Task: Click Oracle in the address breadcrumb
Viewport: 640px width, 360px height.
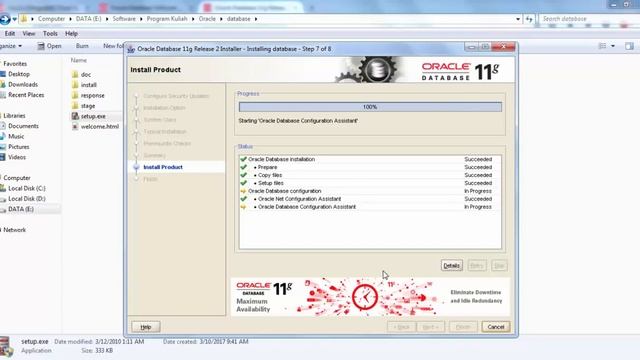Action: pos(207,19)
